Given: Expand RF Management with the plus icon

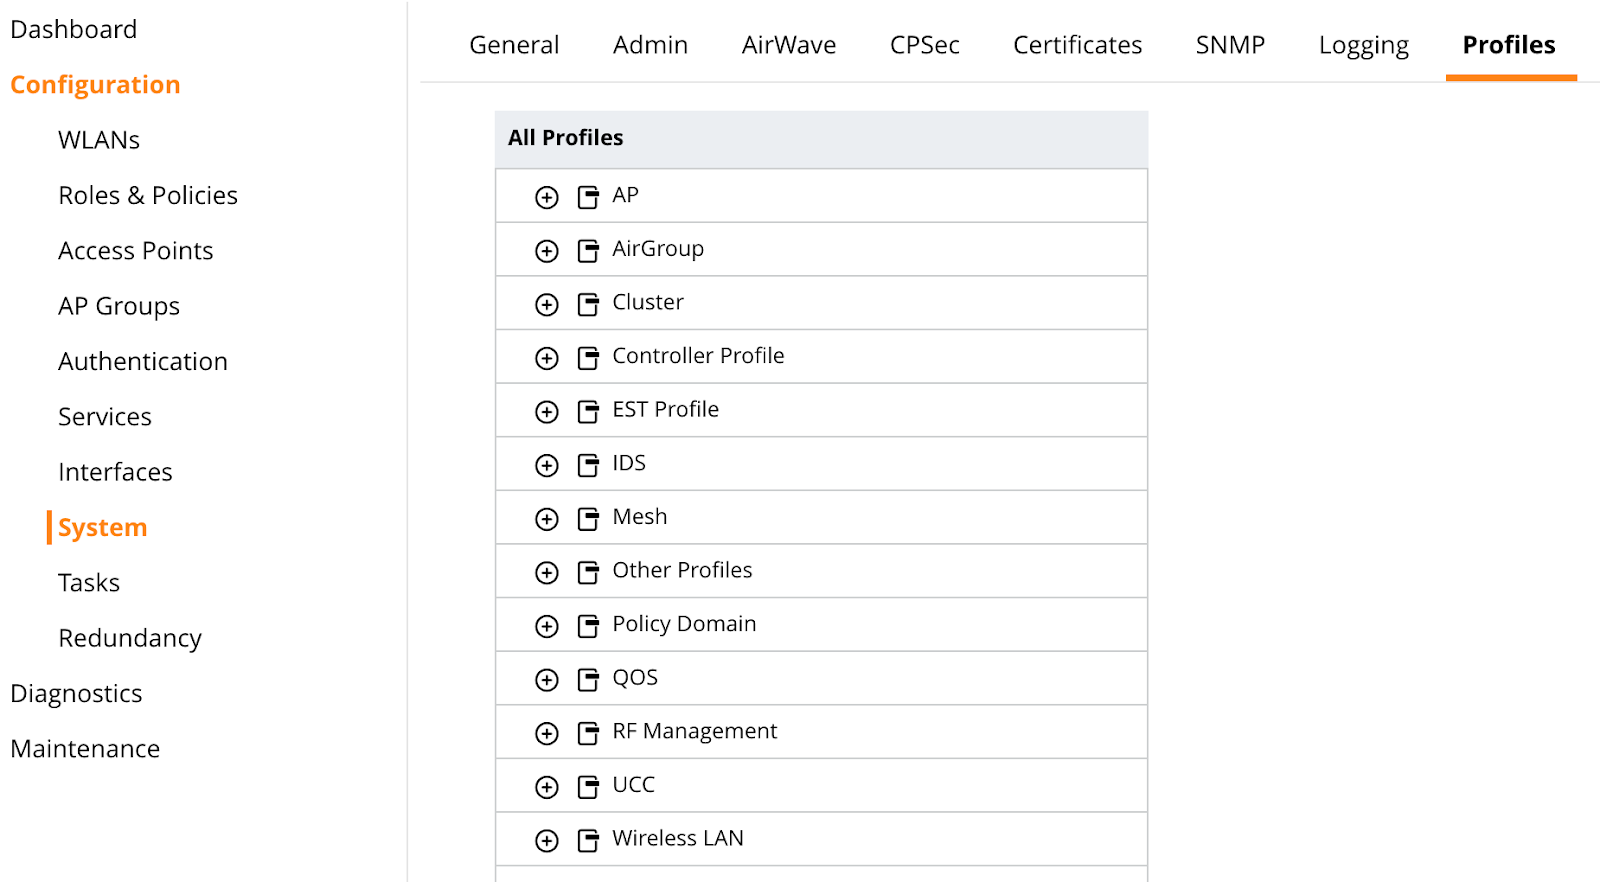Looking at the screenshot, I should tap(547, 734).
